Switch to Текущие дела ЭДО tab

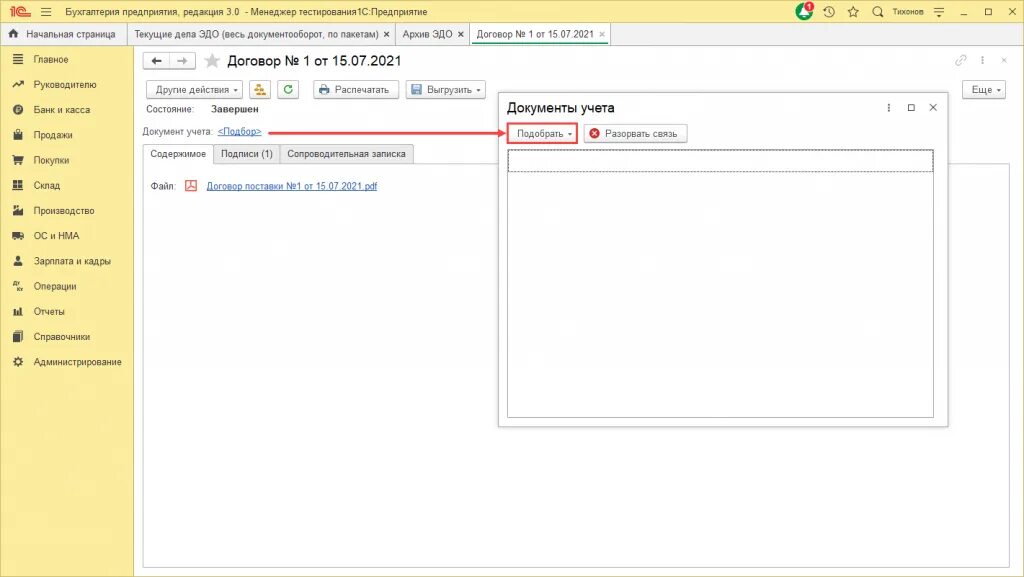coord(256,34)
